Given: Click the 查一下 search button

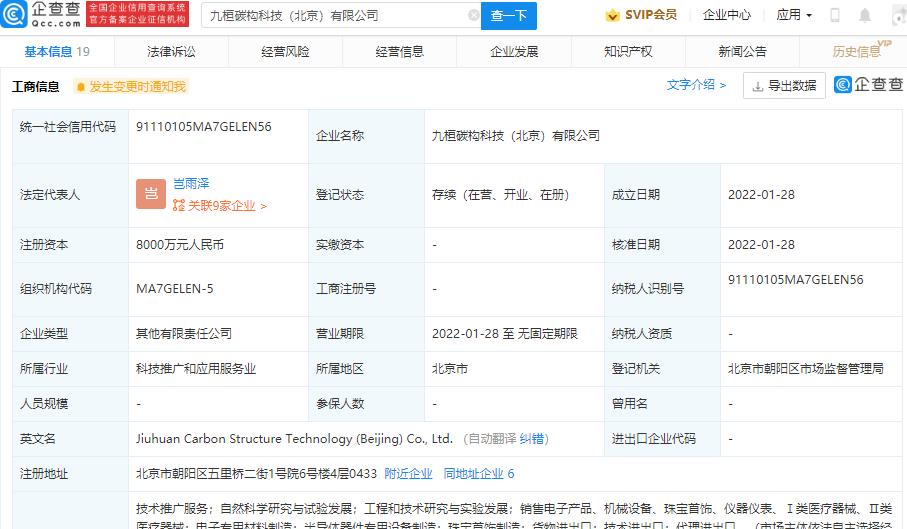Looking at the screenshot, I should click(508, 16).
